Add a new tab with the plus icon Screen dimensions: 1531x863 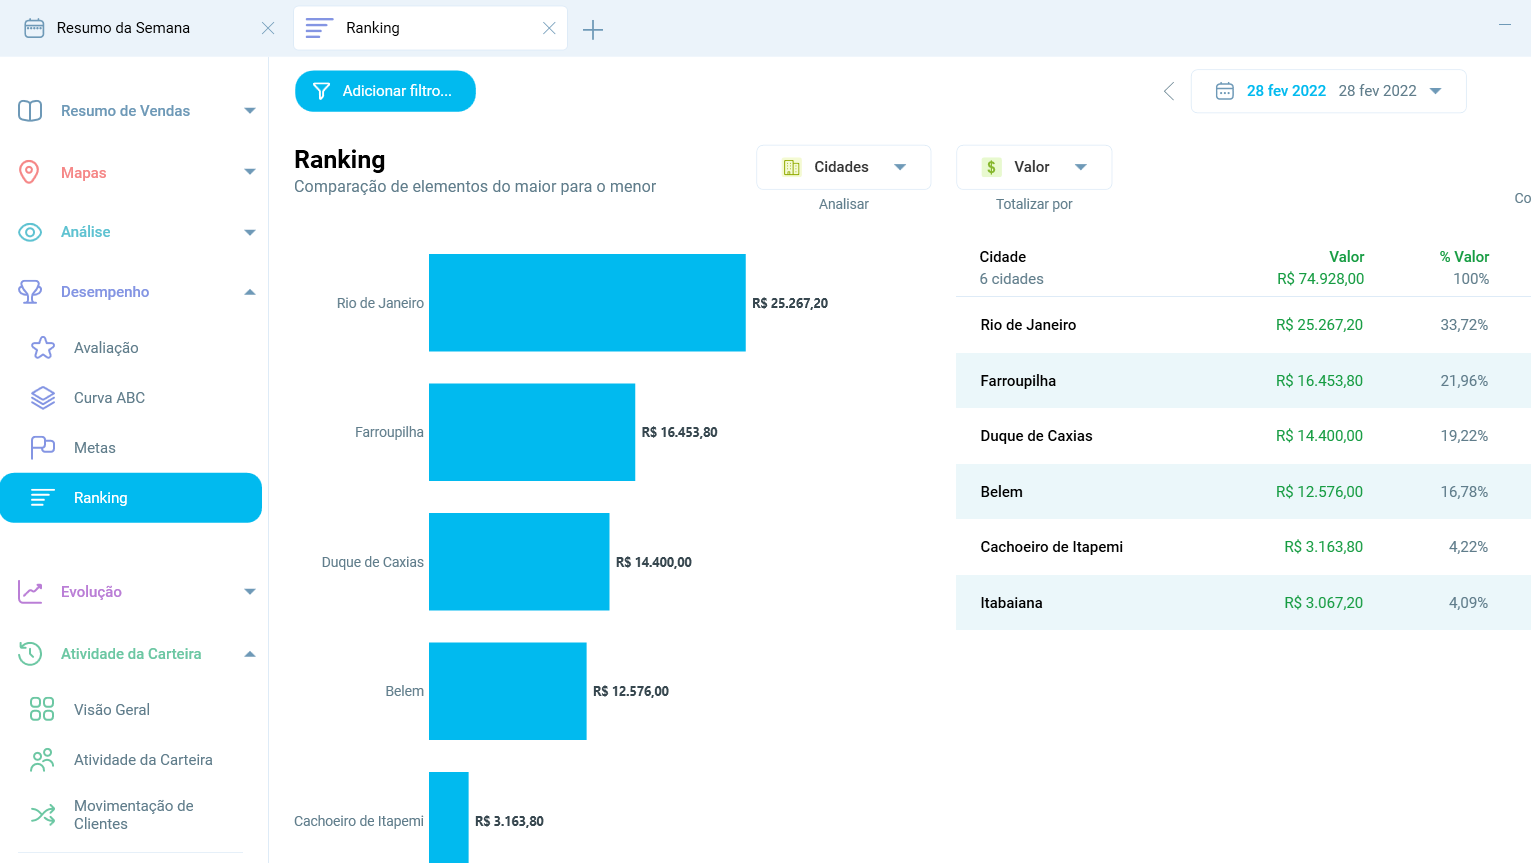click(593, 30)
